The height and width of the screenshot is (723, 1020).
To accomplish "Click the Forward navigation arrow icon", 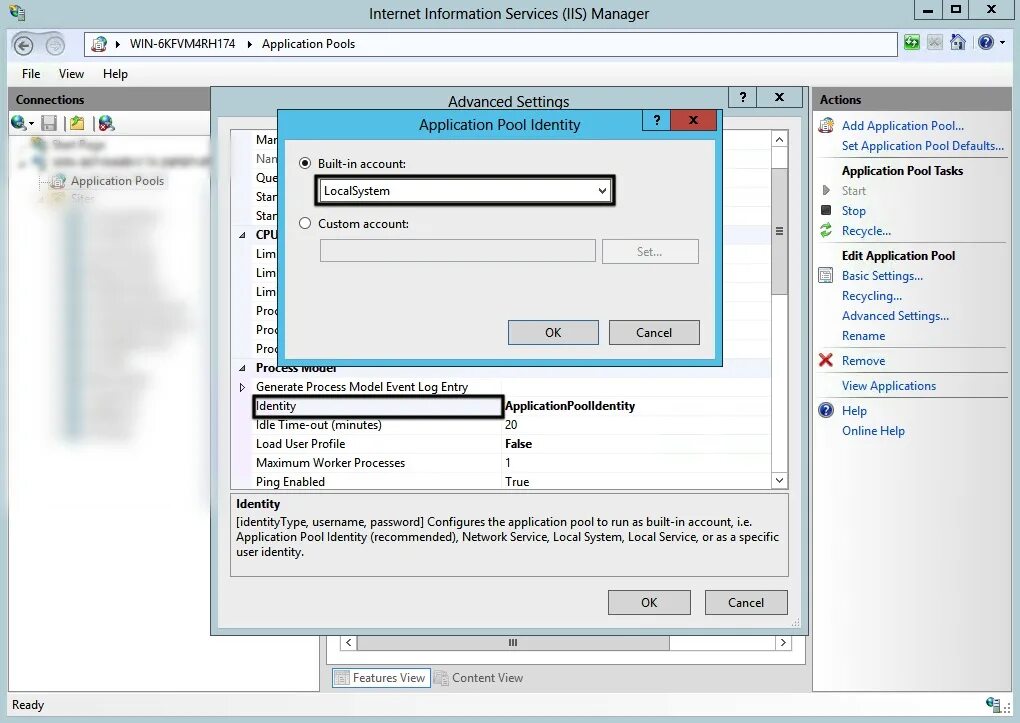I will click(x=55, y=45).
